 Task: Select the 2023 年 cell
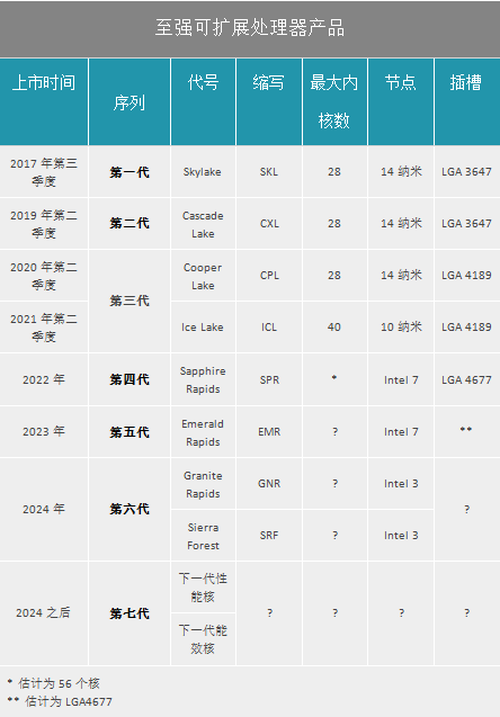(x=44, y=432)
